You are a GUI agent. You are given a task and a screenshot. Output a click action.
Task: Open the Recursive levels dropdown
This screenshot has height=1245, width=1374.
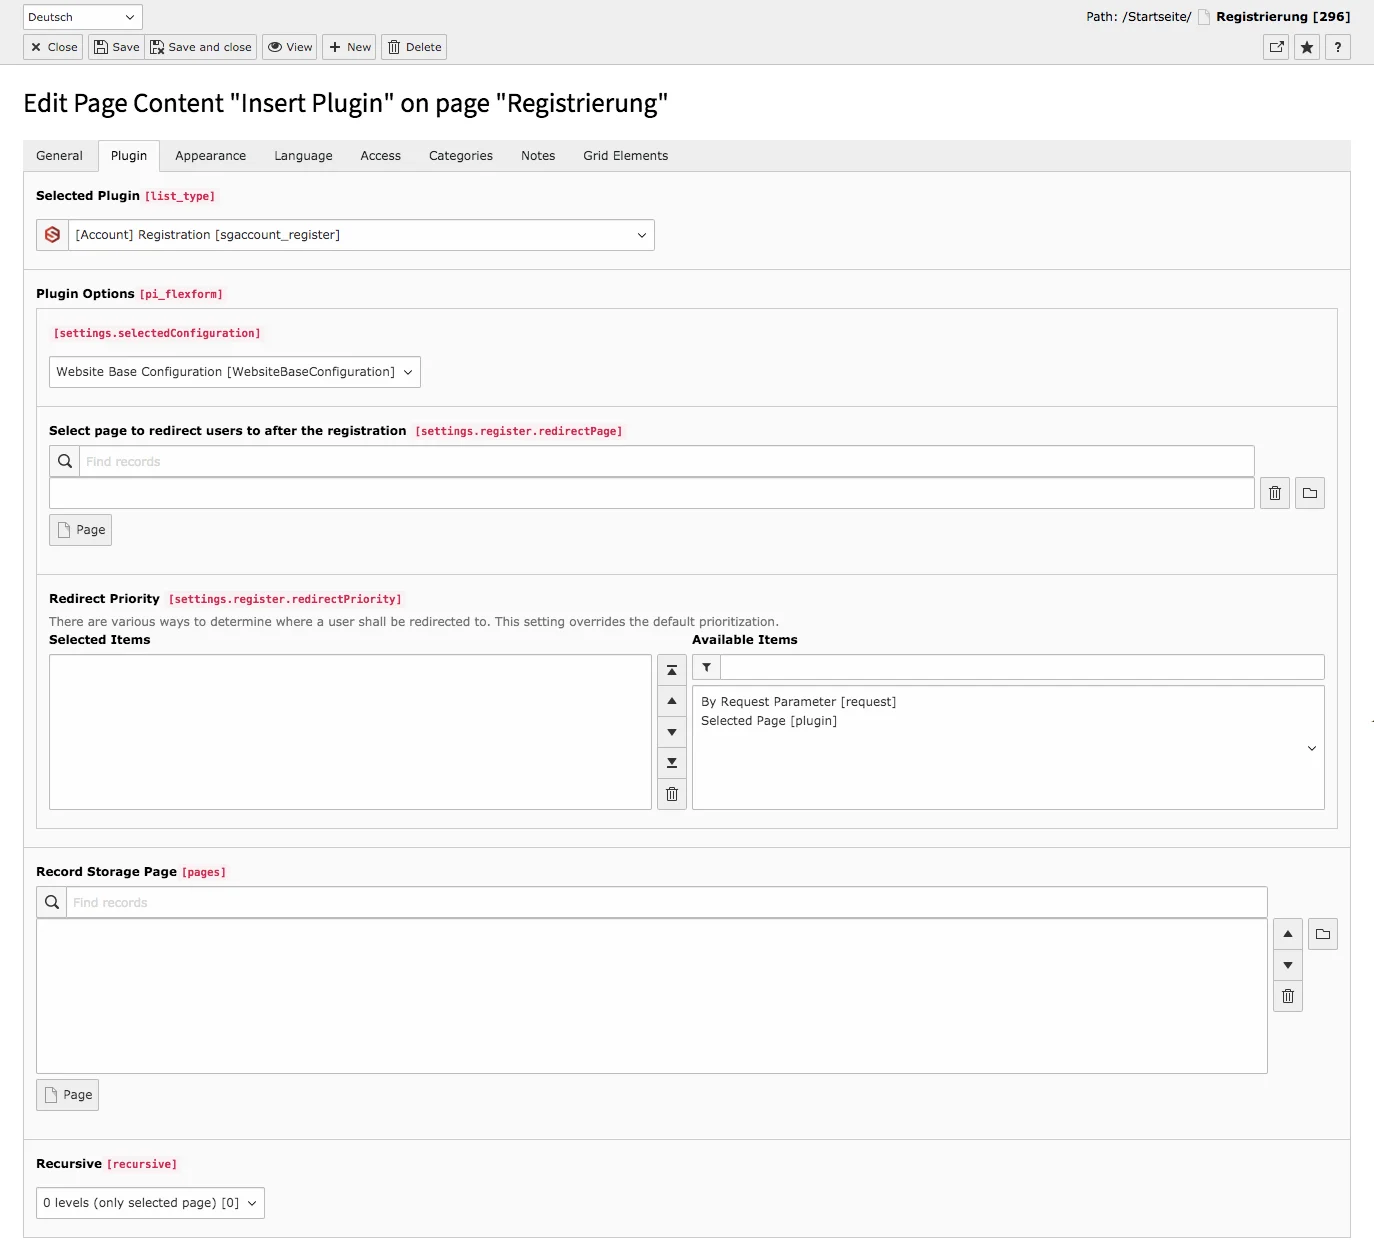tap(149, 1202)
